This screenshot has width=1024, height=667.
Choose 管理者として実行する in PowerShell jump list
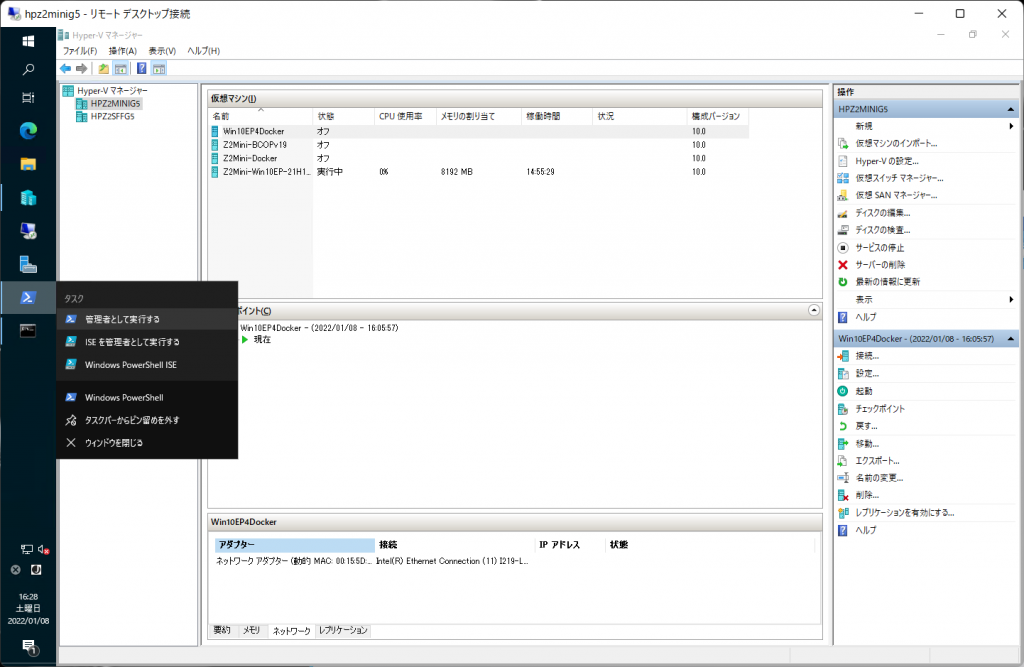(147, 319)
